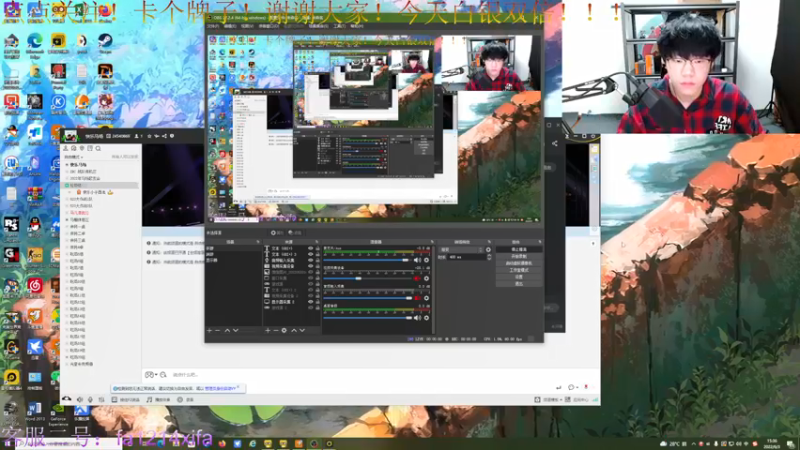
Task: Add a new source in OBS Sources panel
Action: tap(267, 331)
